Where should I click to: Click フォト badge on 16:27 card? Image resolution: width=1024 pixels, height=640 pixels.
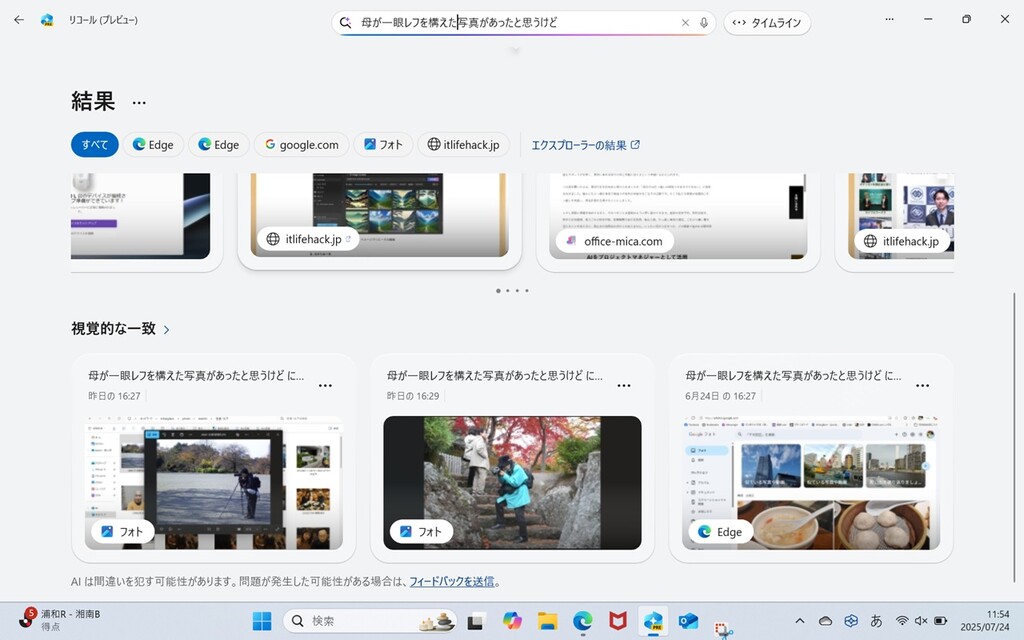pos(122,532)
